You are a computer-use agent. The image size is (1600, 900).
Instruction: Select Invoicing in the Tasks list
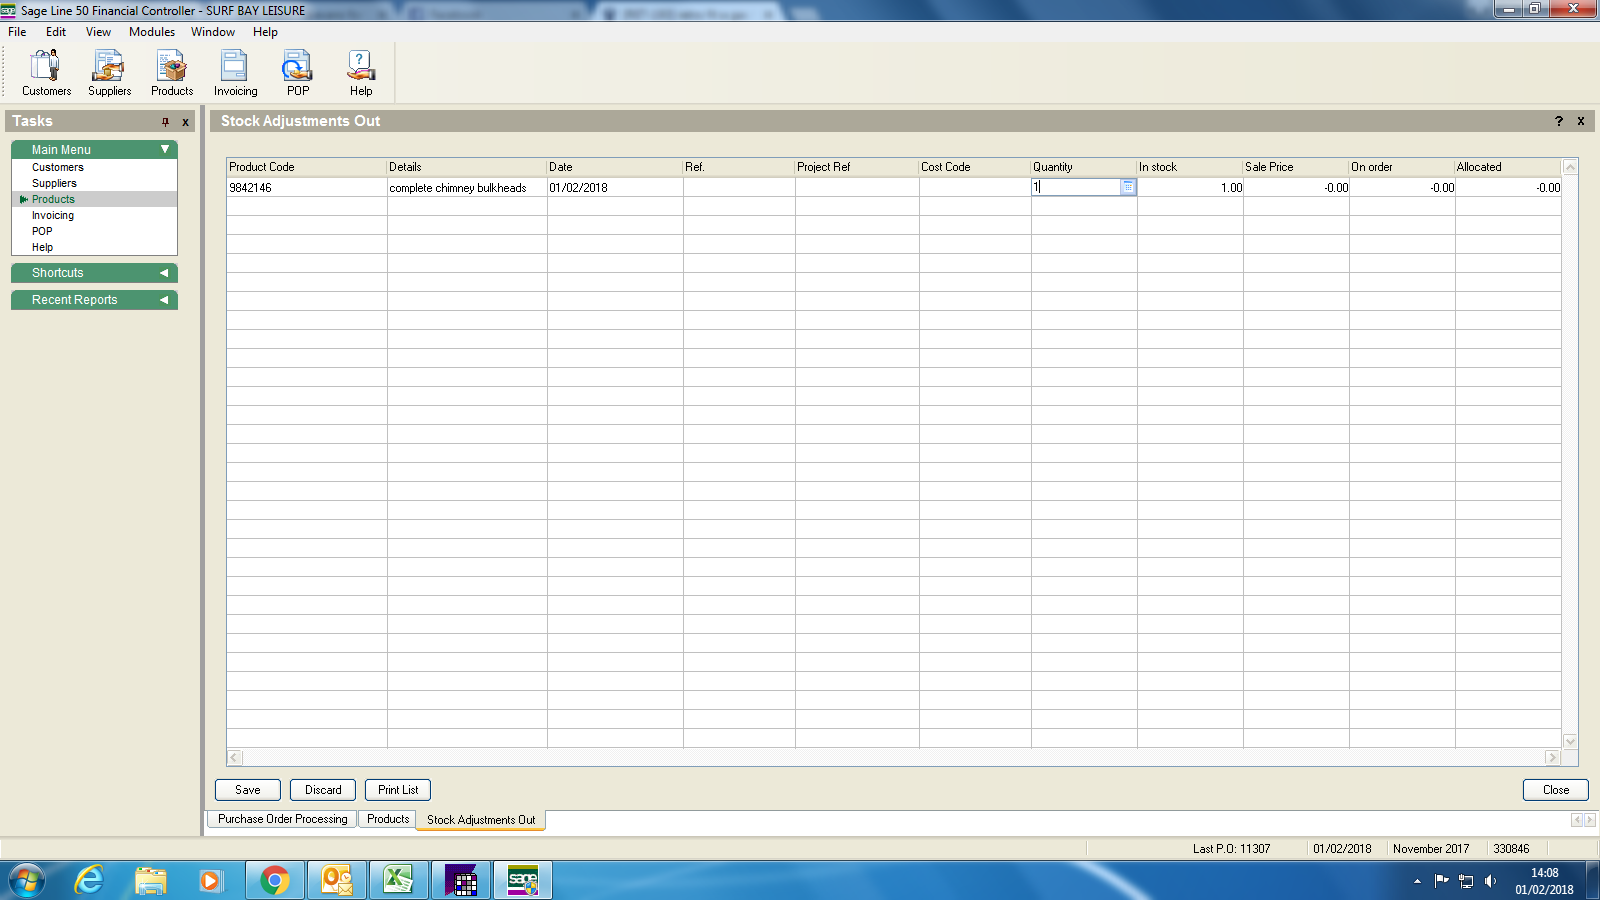53,215
